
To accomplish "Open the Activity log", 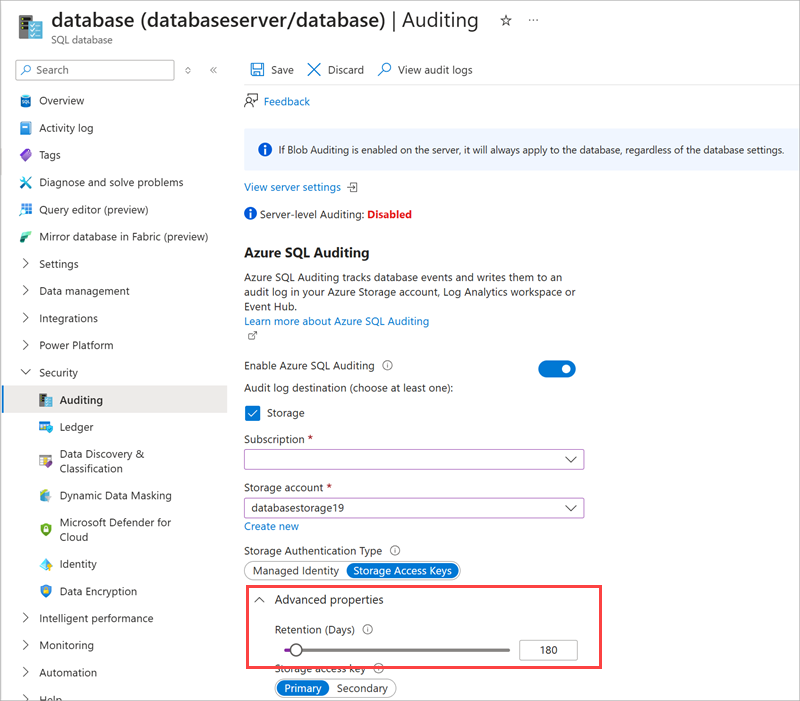I will pyautogui.click(x=66, y=128).
